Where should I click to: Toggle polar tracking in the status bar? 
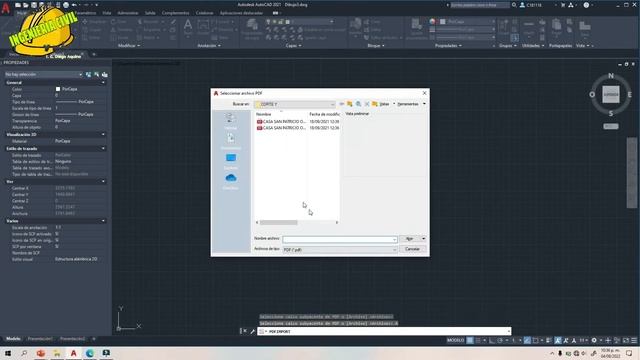pos(500,340)
